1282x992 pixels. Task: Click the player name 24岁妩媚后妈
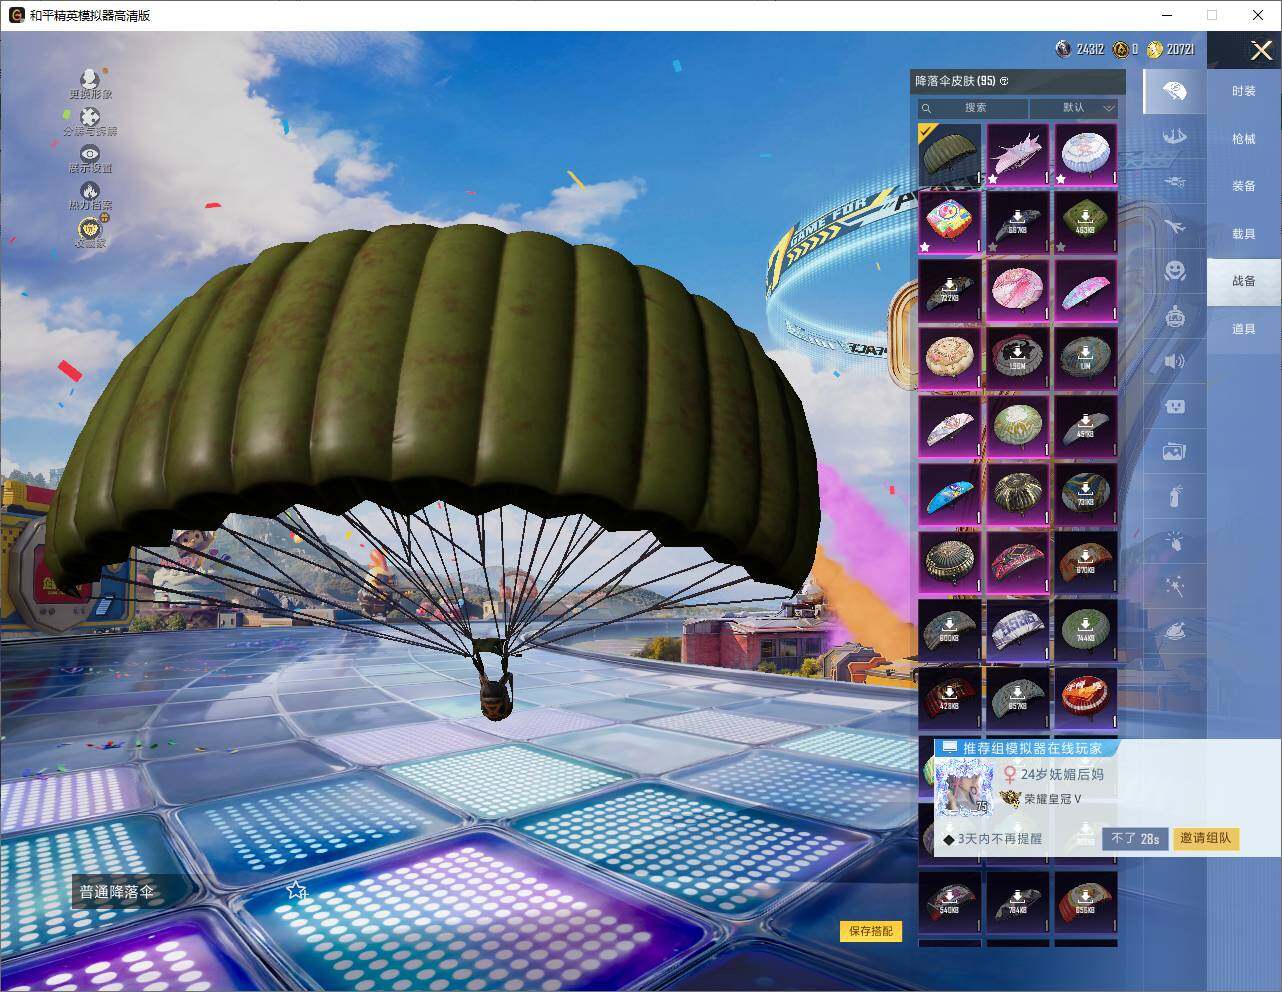pos(1062,774)
